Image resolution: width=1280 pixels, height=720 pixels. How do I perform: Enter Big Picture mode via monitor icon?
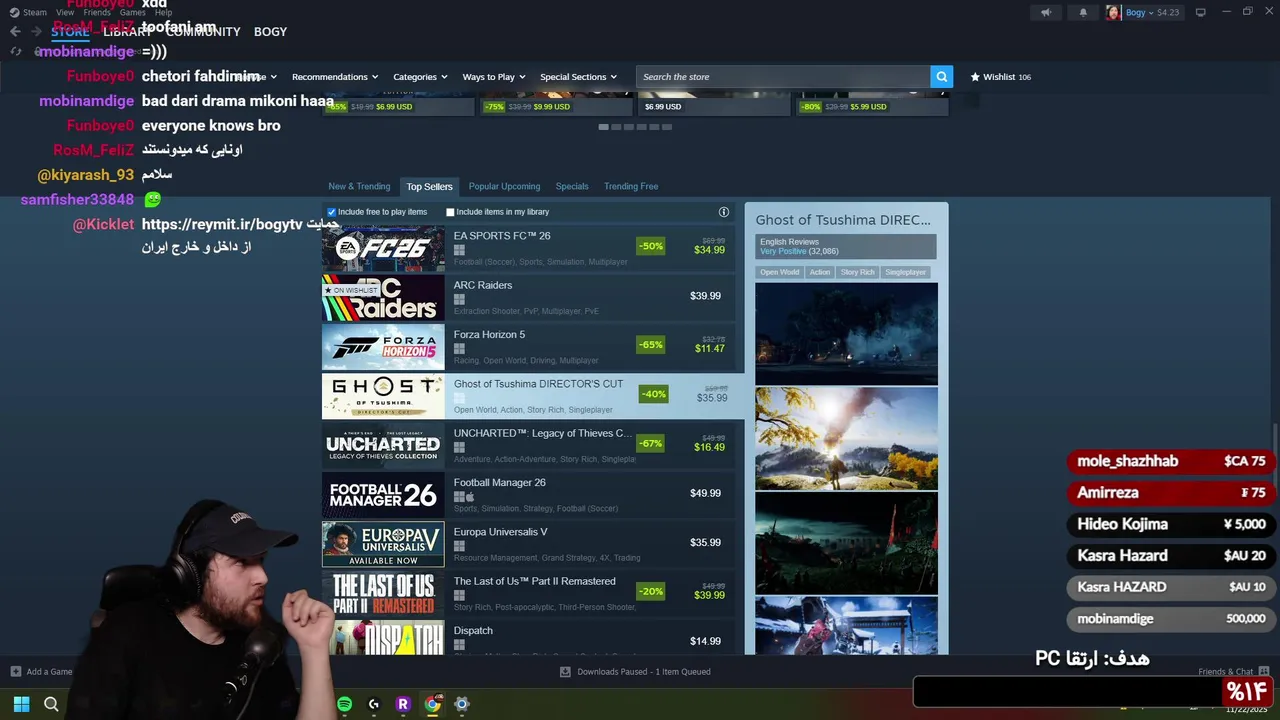[x=1201, y=12]
